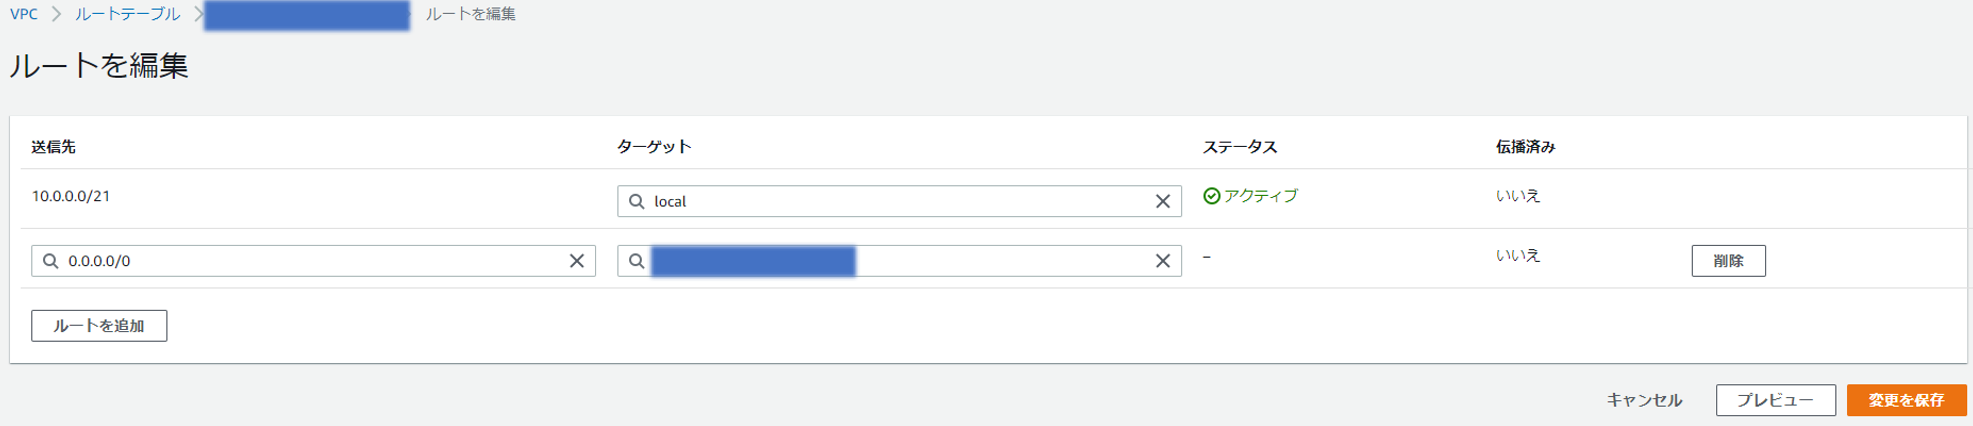
Task: Open the second route target combo box
Action: (x=899, y=261)
